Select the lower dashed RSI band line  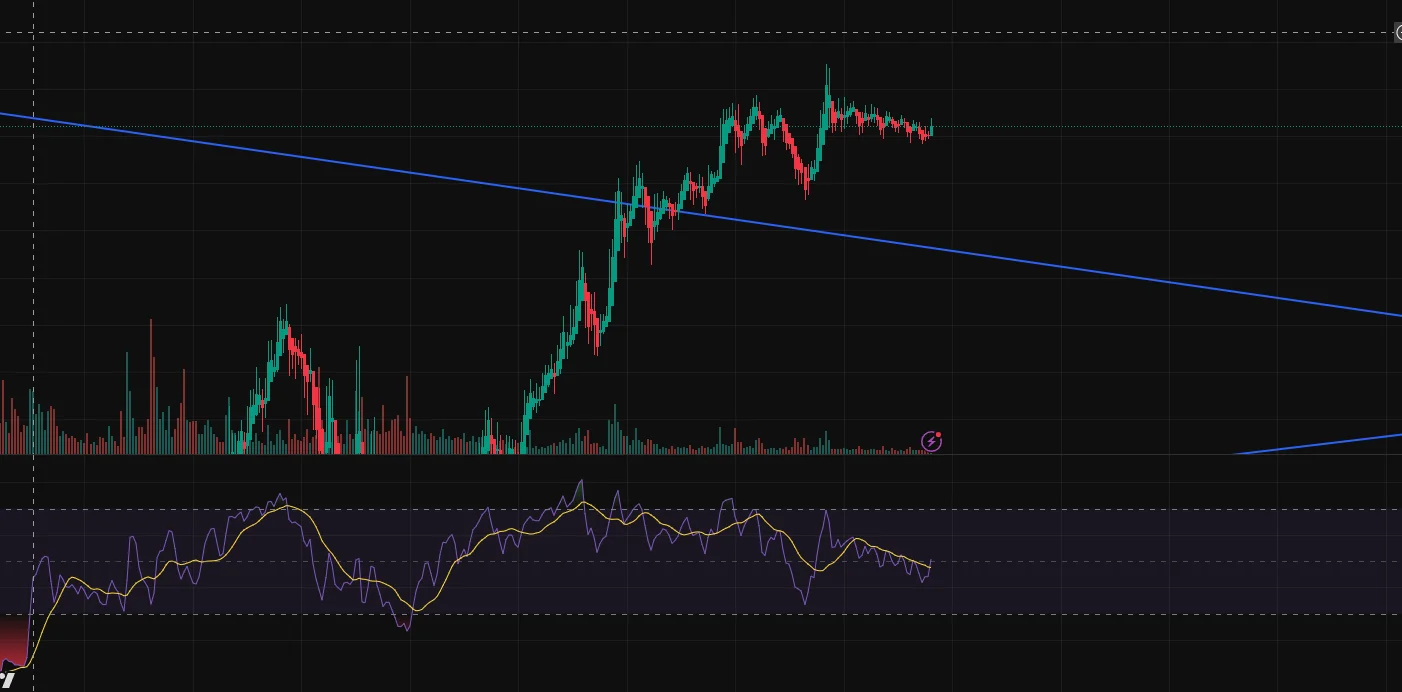[x=700, y=614]
